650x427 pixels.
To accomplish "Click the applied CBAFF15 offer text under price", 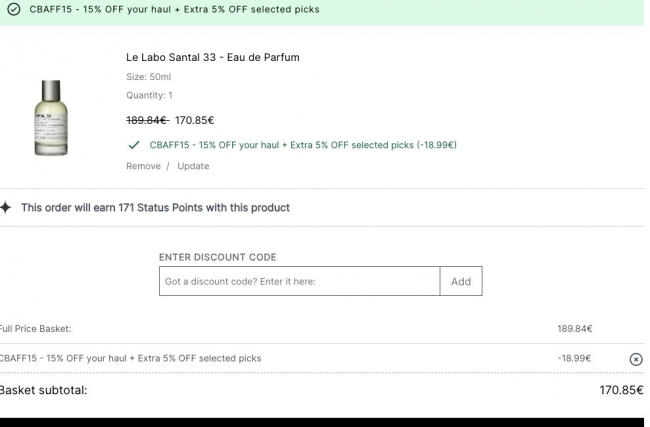I will click(303, 145).
